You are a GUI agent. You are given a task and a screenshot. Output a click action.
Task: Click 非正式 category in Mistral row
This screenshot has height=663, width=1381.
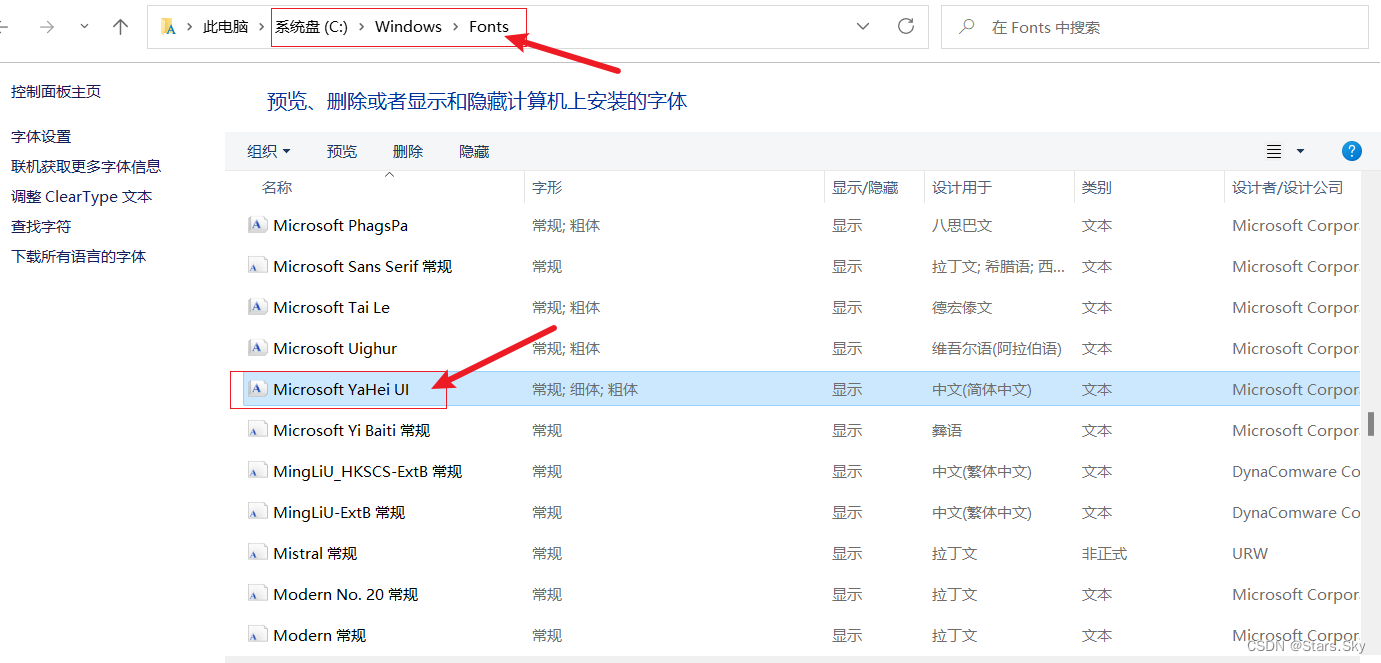click(x=1104, y=553)
